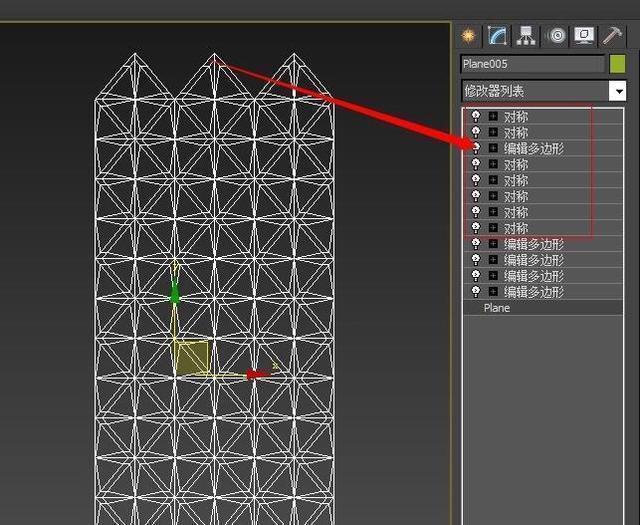Screen dimensions: 640x525
Task: Toggle lightbulb of the topmost 对称 modifier
Action: pos(476,117)
